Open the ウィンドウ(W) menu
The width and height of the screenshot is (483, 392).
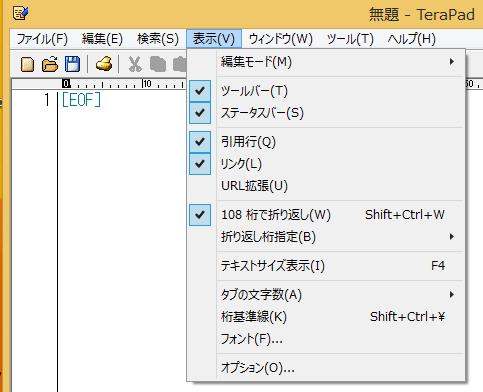coord(281,39)
